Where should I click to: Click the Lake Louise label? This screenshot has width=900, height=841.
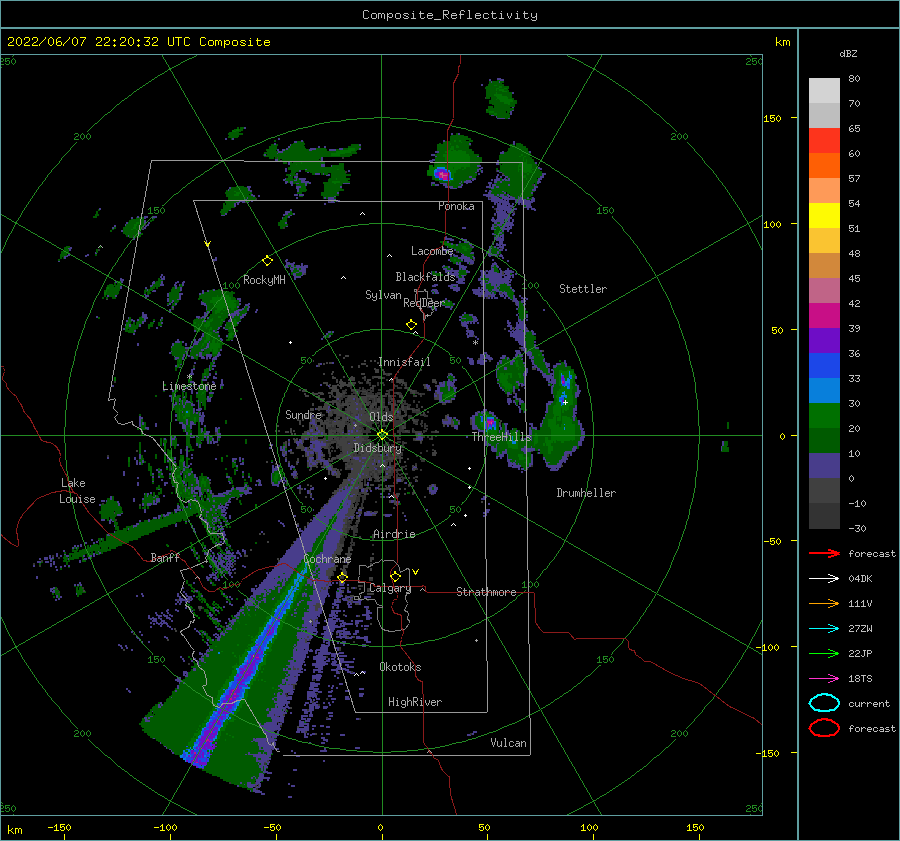tap(78, 491)
